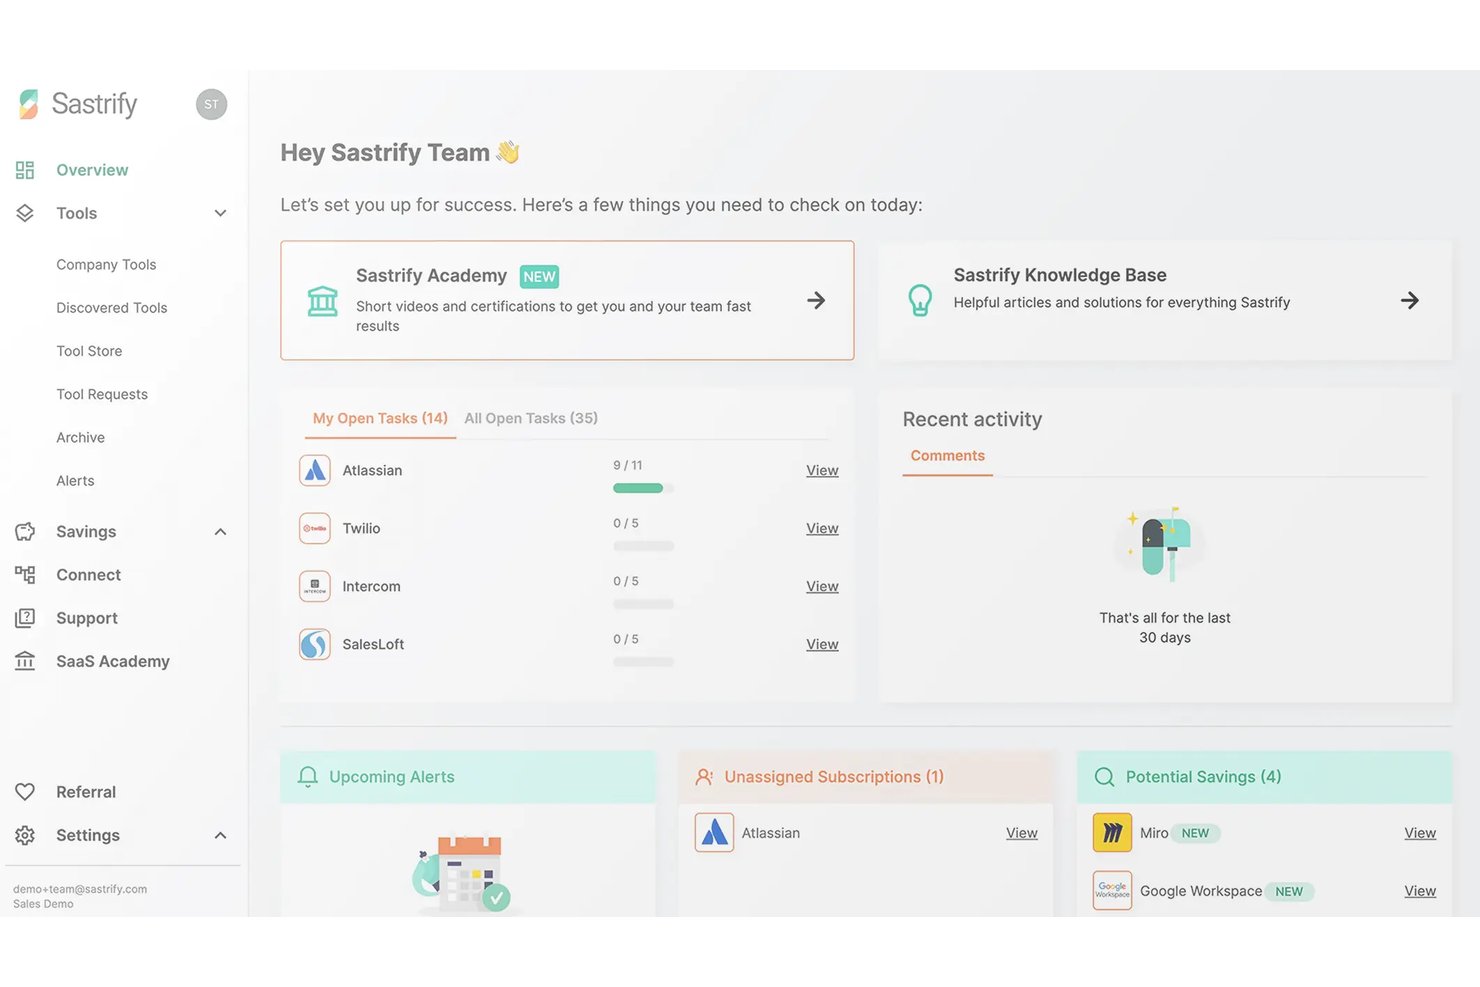Viewport: 1480px width, 987px height.
Task: Expand the Savings menu chevron
Action: pyautogui.click(x=220, y=532)
